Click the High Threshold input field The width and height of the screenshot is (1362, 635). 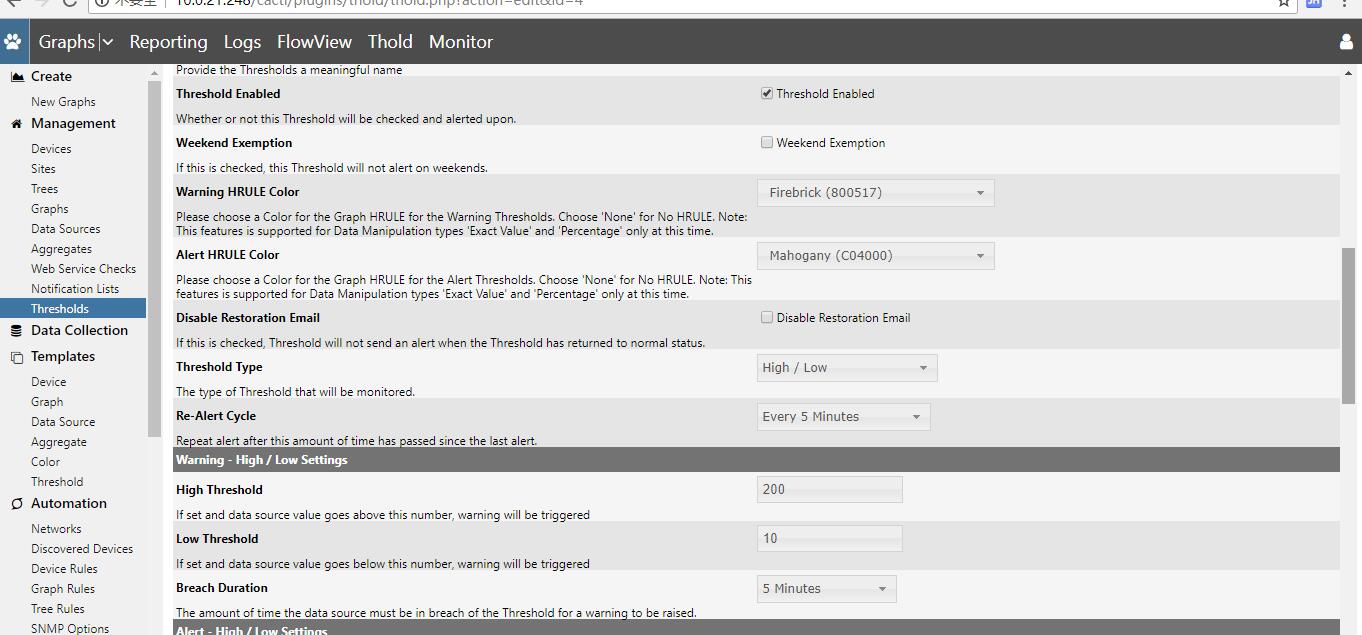click(829, 489)
